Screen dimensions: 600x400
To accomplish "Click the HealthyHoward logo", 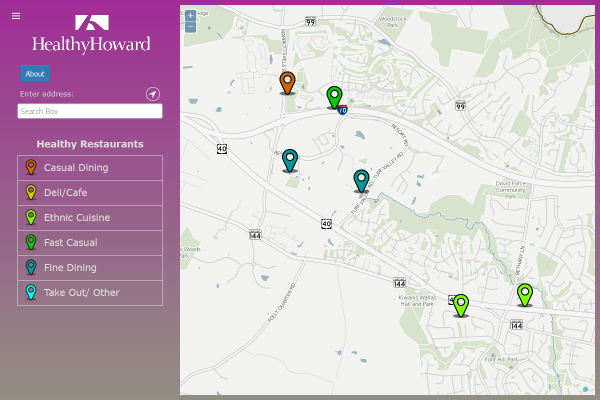I will 91,34.
